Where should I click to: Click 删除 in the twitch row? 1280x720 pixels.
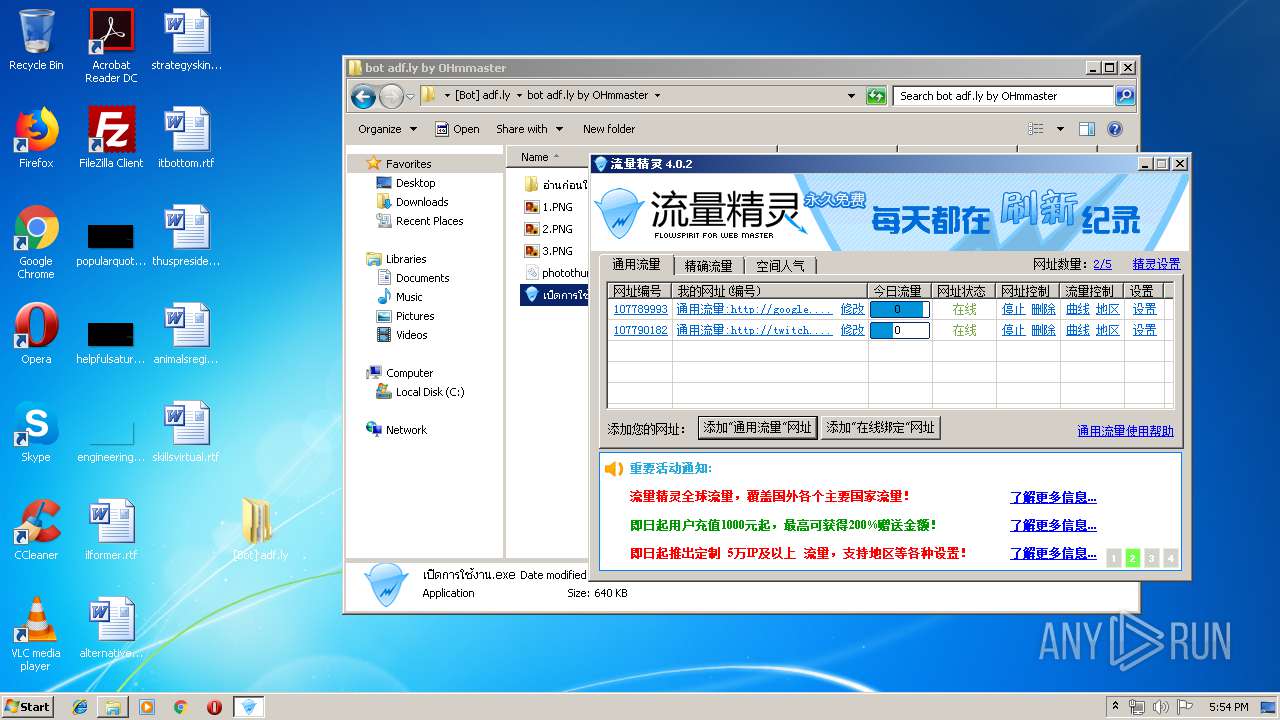click(x=1043, y=330)
